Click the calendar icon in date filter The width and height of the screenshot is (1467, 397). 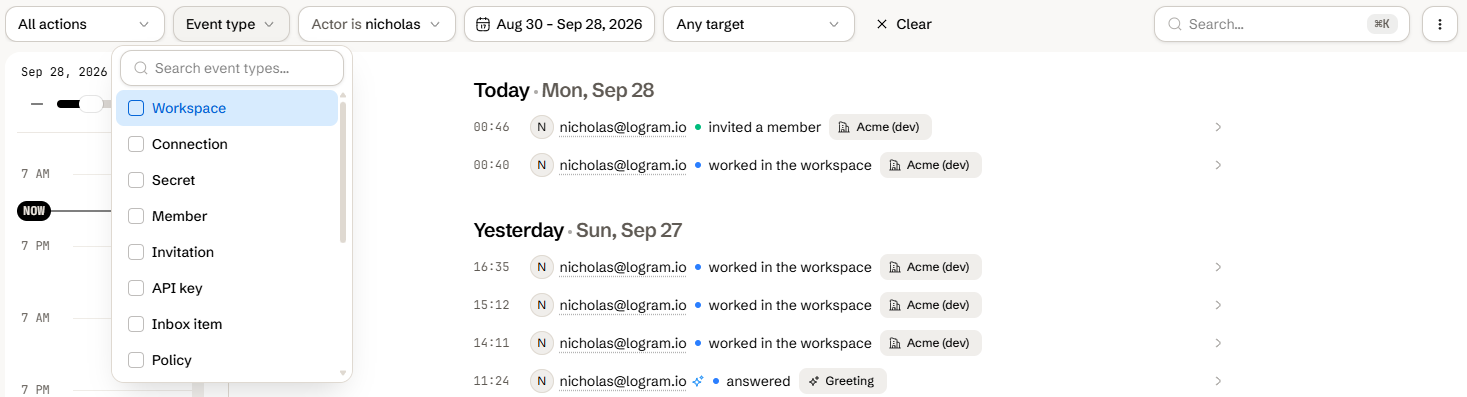[x=483, y=24]
